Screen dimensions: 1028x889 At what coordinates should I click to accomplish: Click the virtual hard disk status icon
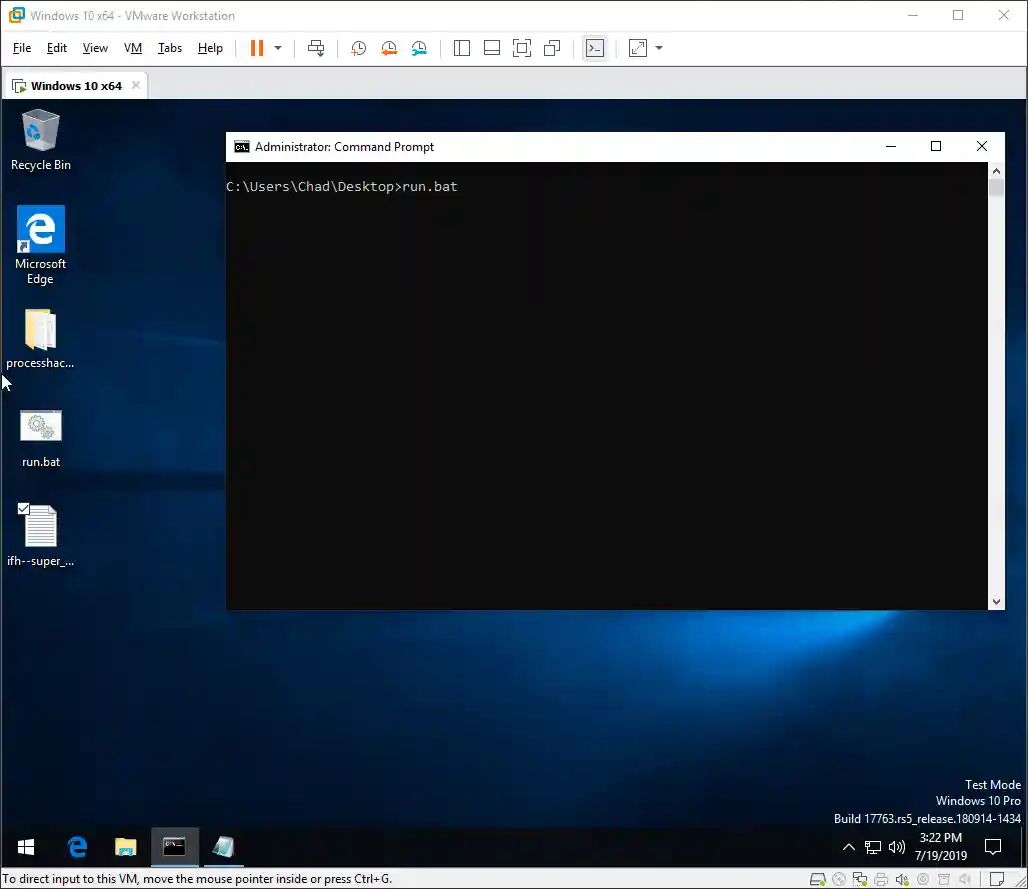pos(819,880)
